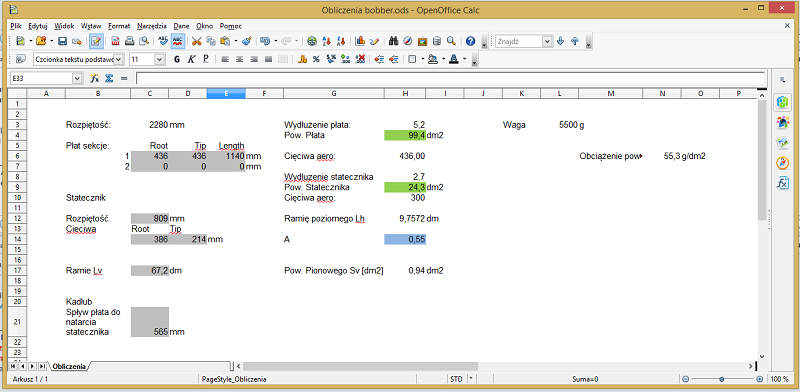The image size is (800, 392).
Task: Open font name dropdown Czcionka tekstu
Action: click(x=119, y=59)
